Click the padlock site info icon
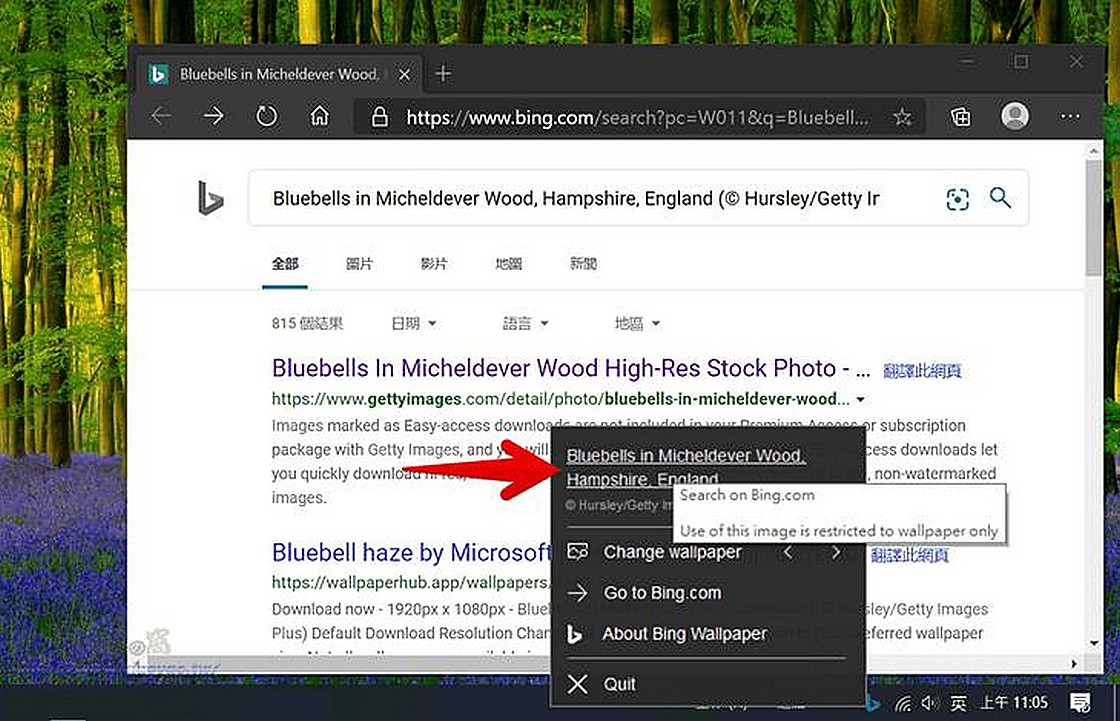 tap(380, 116)
